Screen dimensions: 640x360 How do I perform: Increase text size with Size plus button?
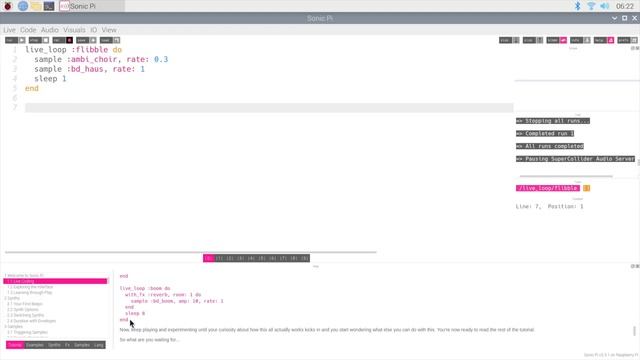tap(533, 40)
